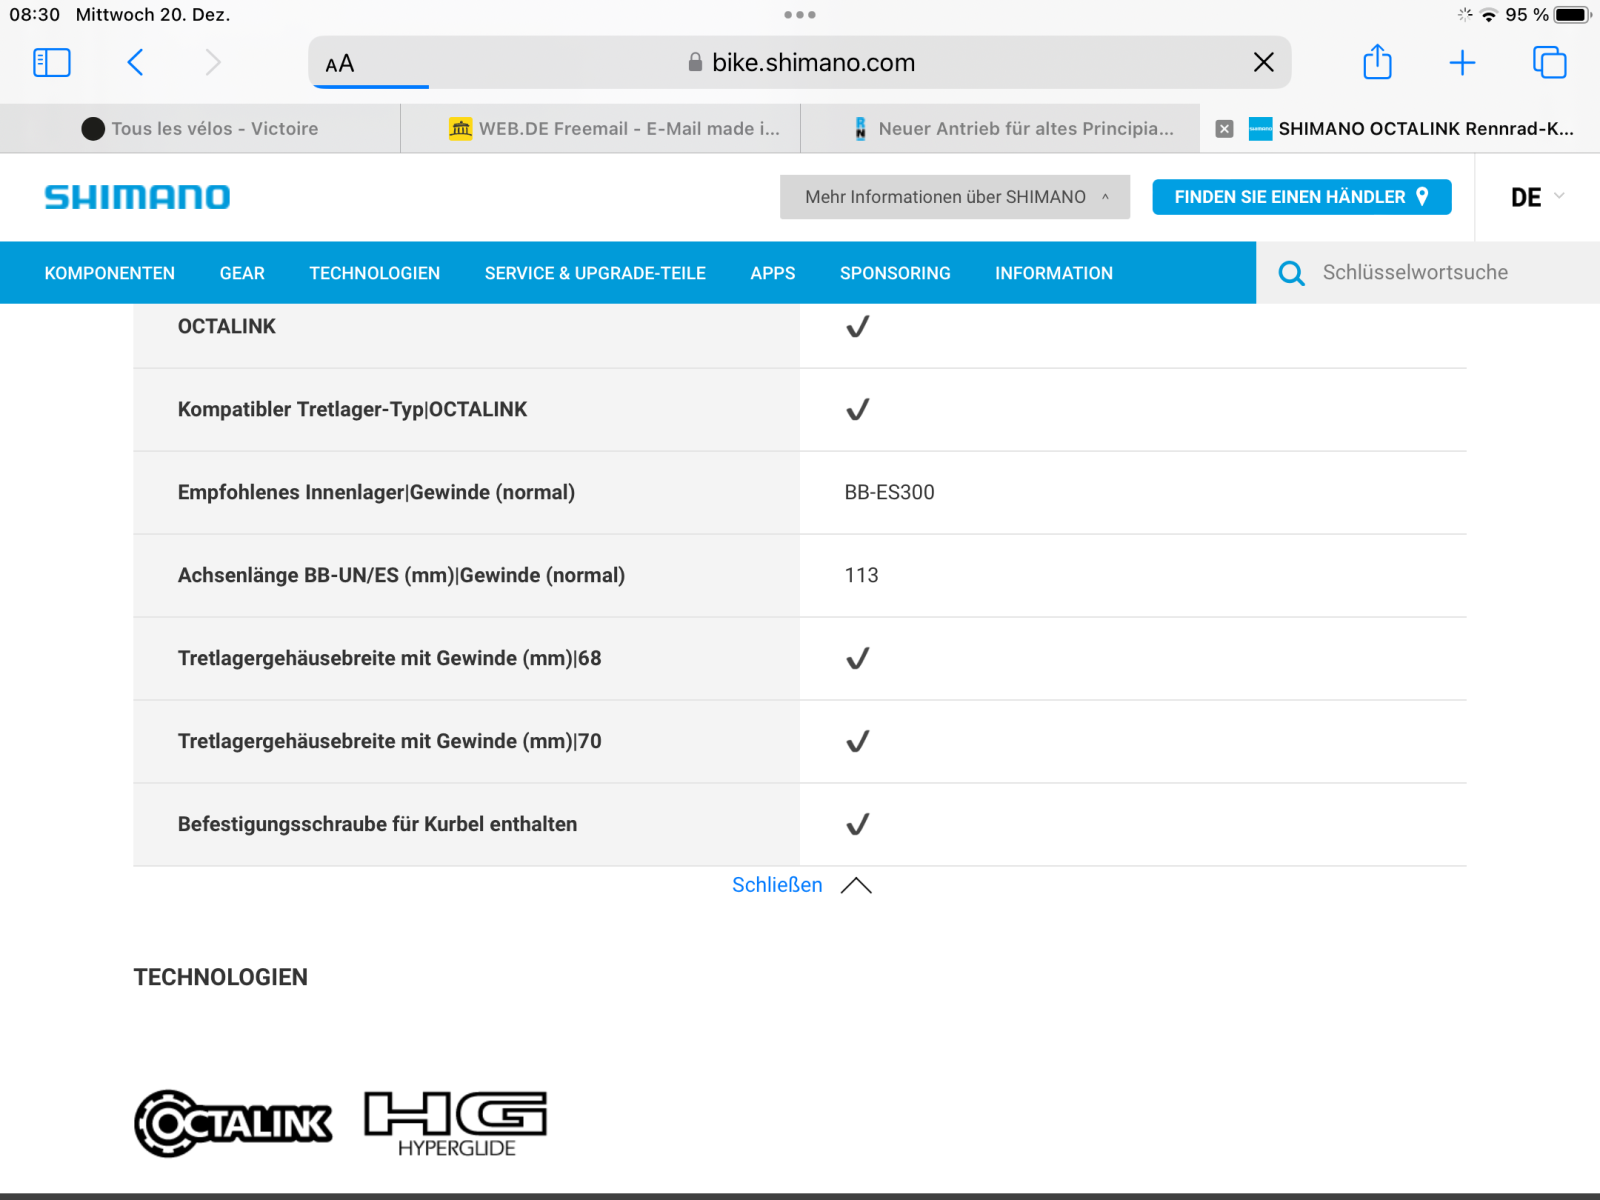Viewport: 1600px width, 1200px height.
Task: Go forward to the next page
Action: [x=213, y=63]
